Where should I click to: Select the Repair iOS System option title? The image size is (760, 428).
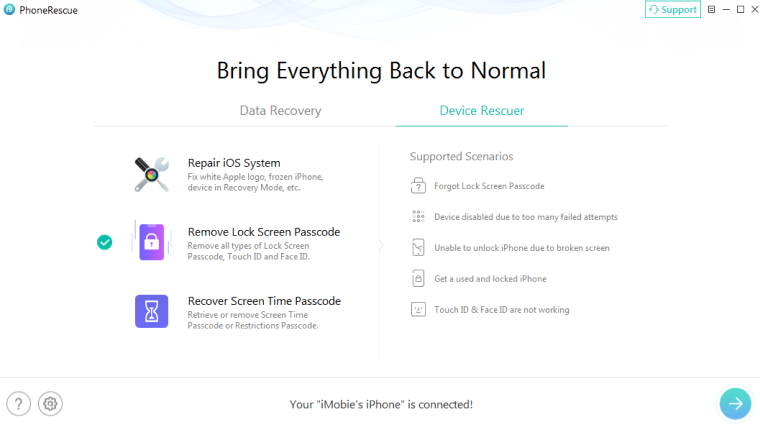(x=234, y=163)
